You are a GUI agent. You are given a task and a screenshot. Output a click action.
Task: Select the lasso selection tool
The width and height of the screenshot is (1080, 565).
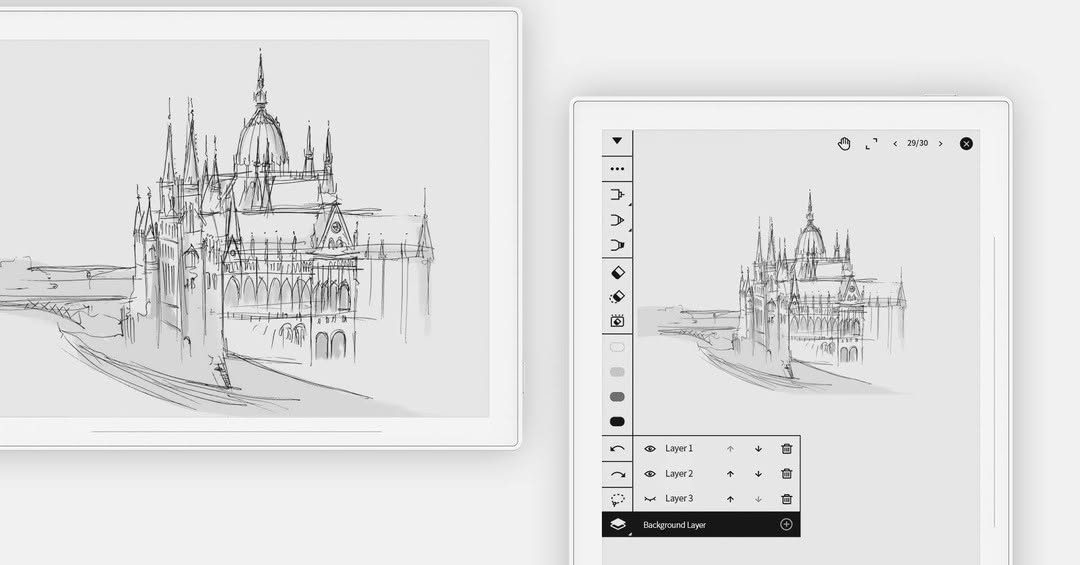coord(618,499)
